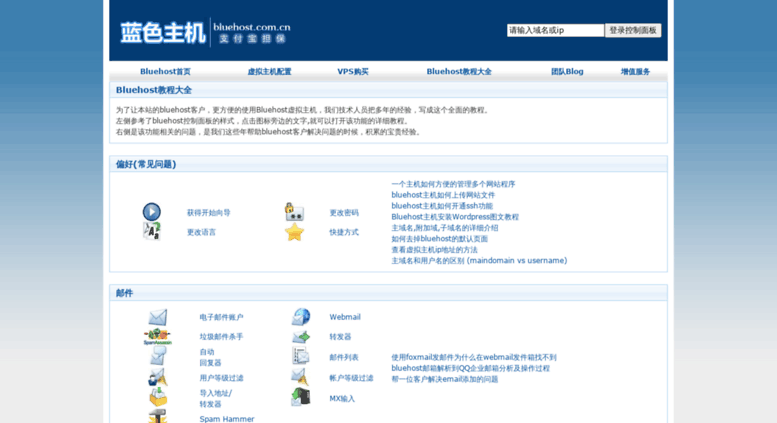Open the VPS购买 nav item

coord(353,71)
